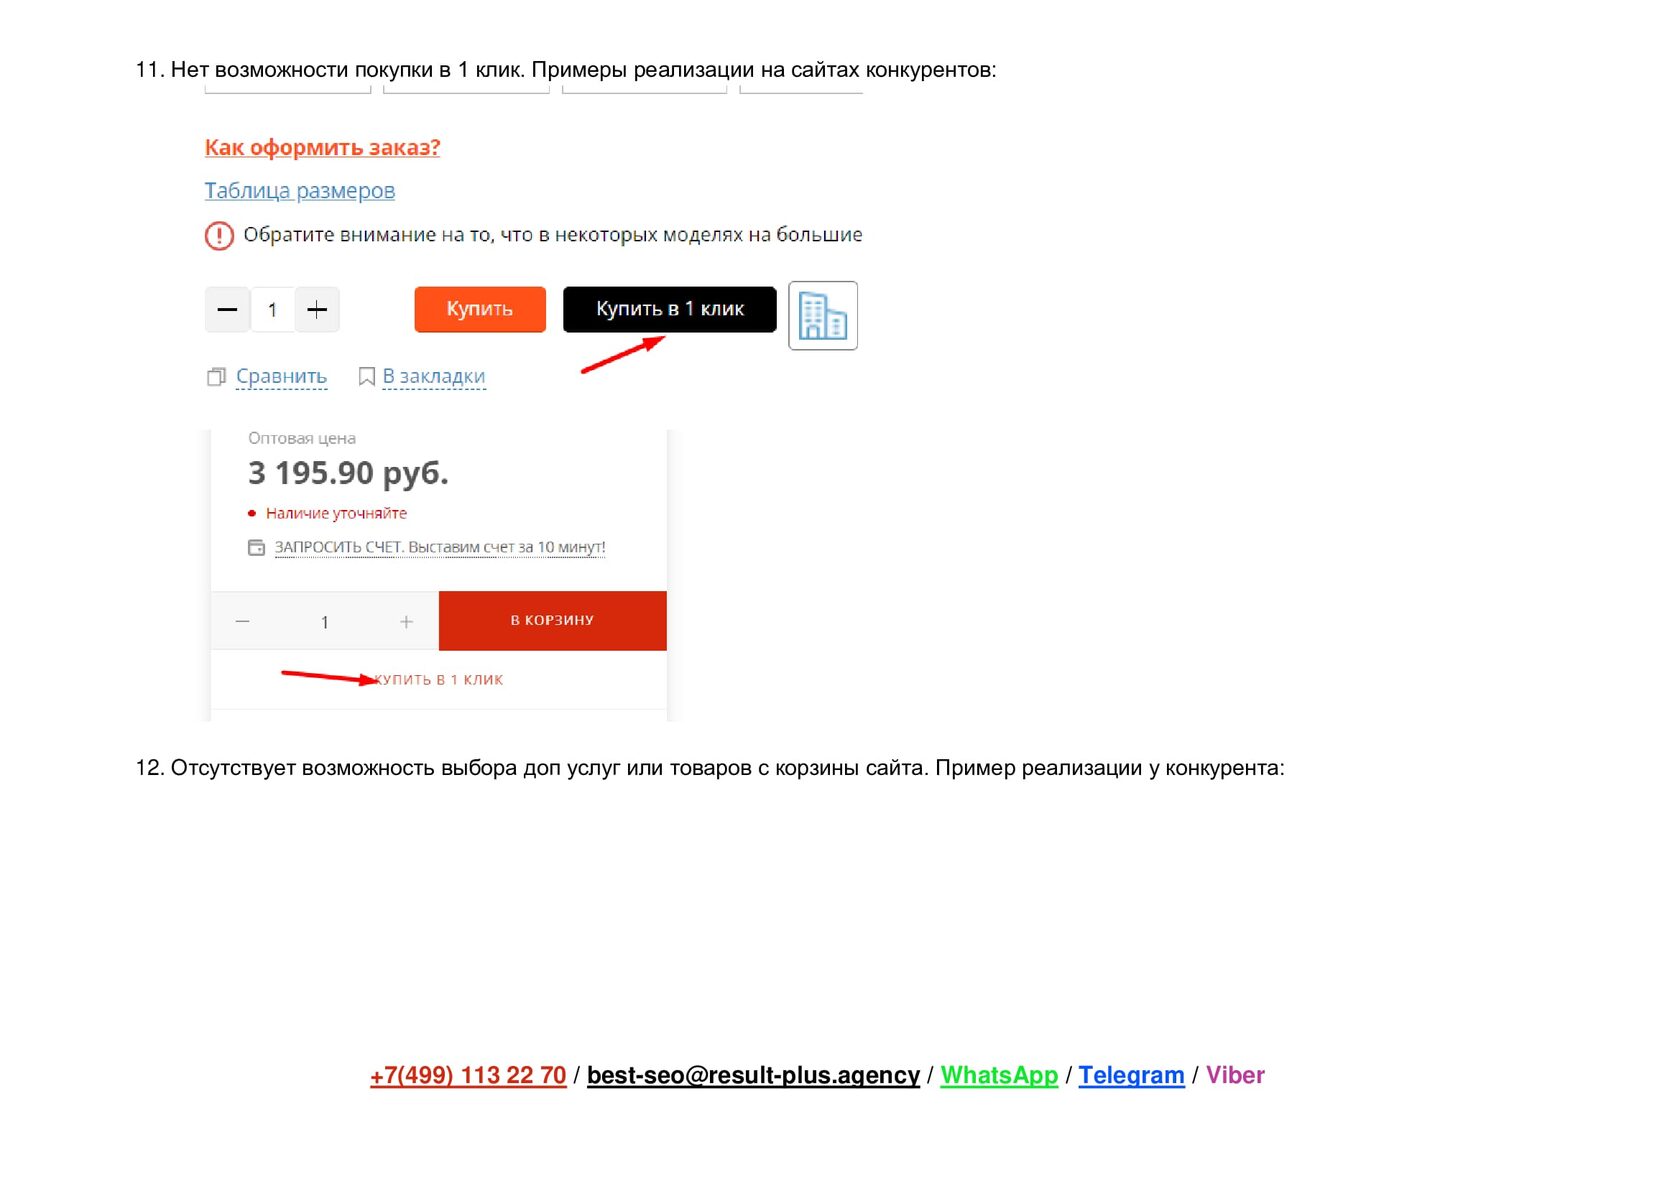The width and height of the screenshot is (1680, 1188).
Task: Decrease quantity with the upper minus button
Action: (x=228, y=310)
